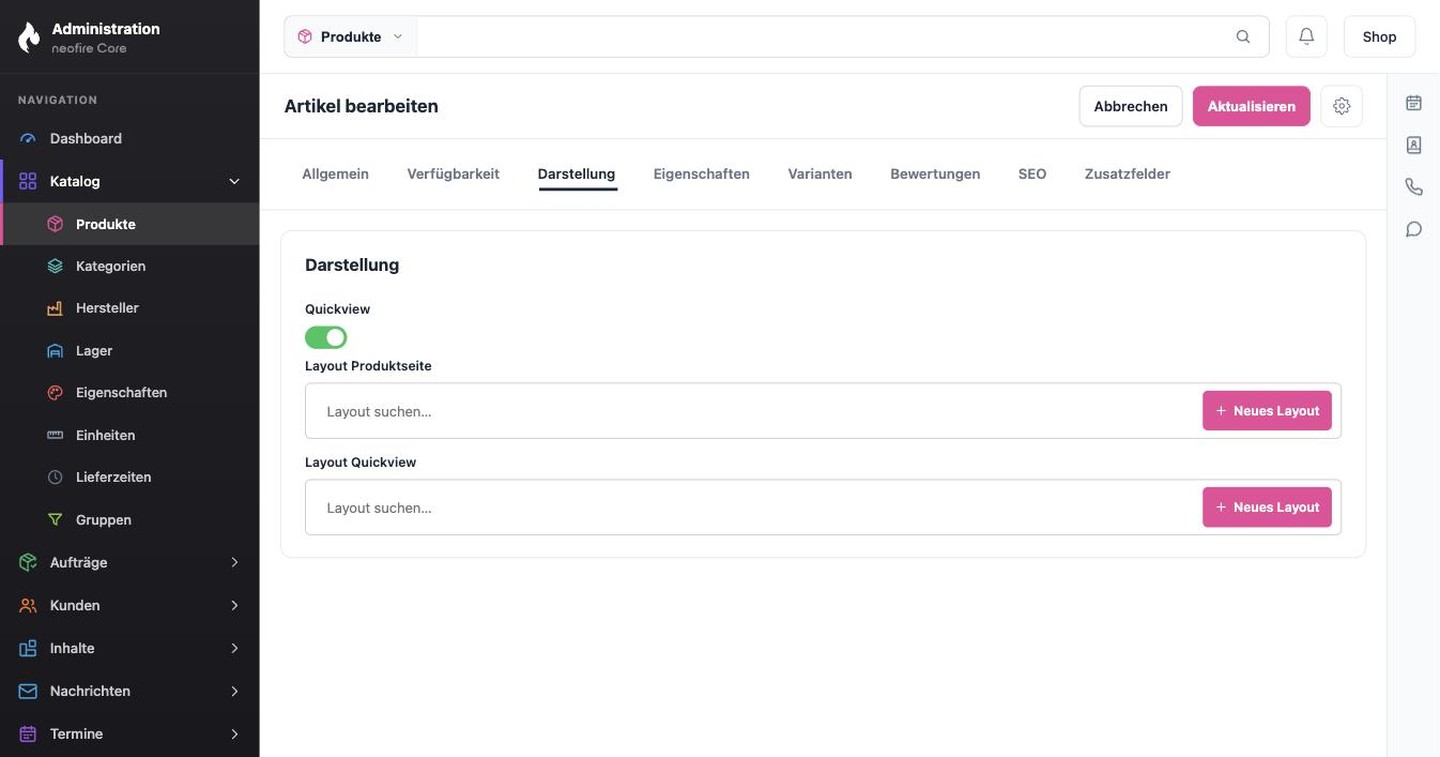Open the calendar icon in right sidebar

click(1413, 103)
